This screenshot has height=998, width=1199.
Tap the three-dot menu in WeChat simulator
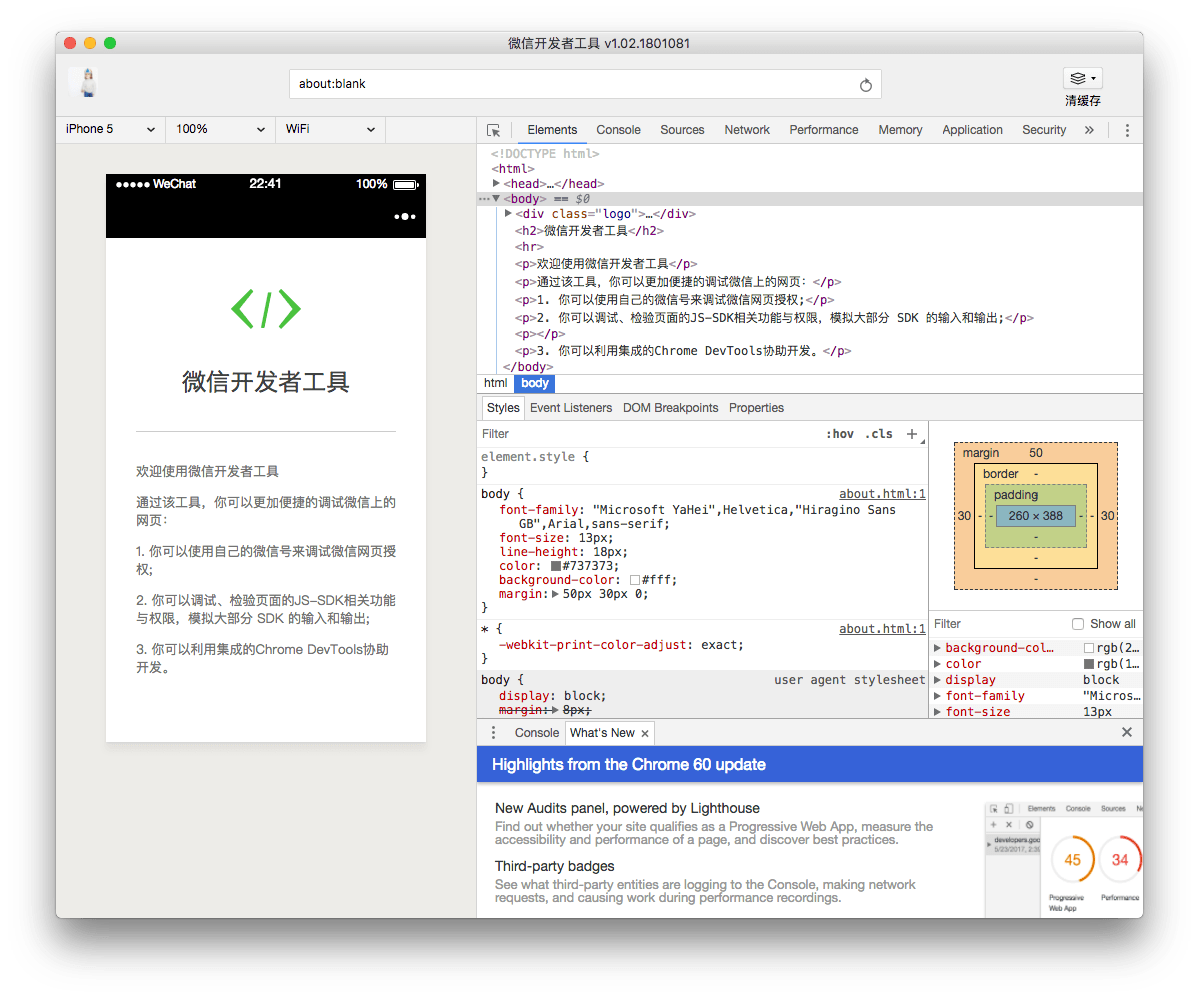[405, 216]
